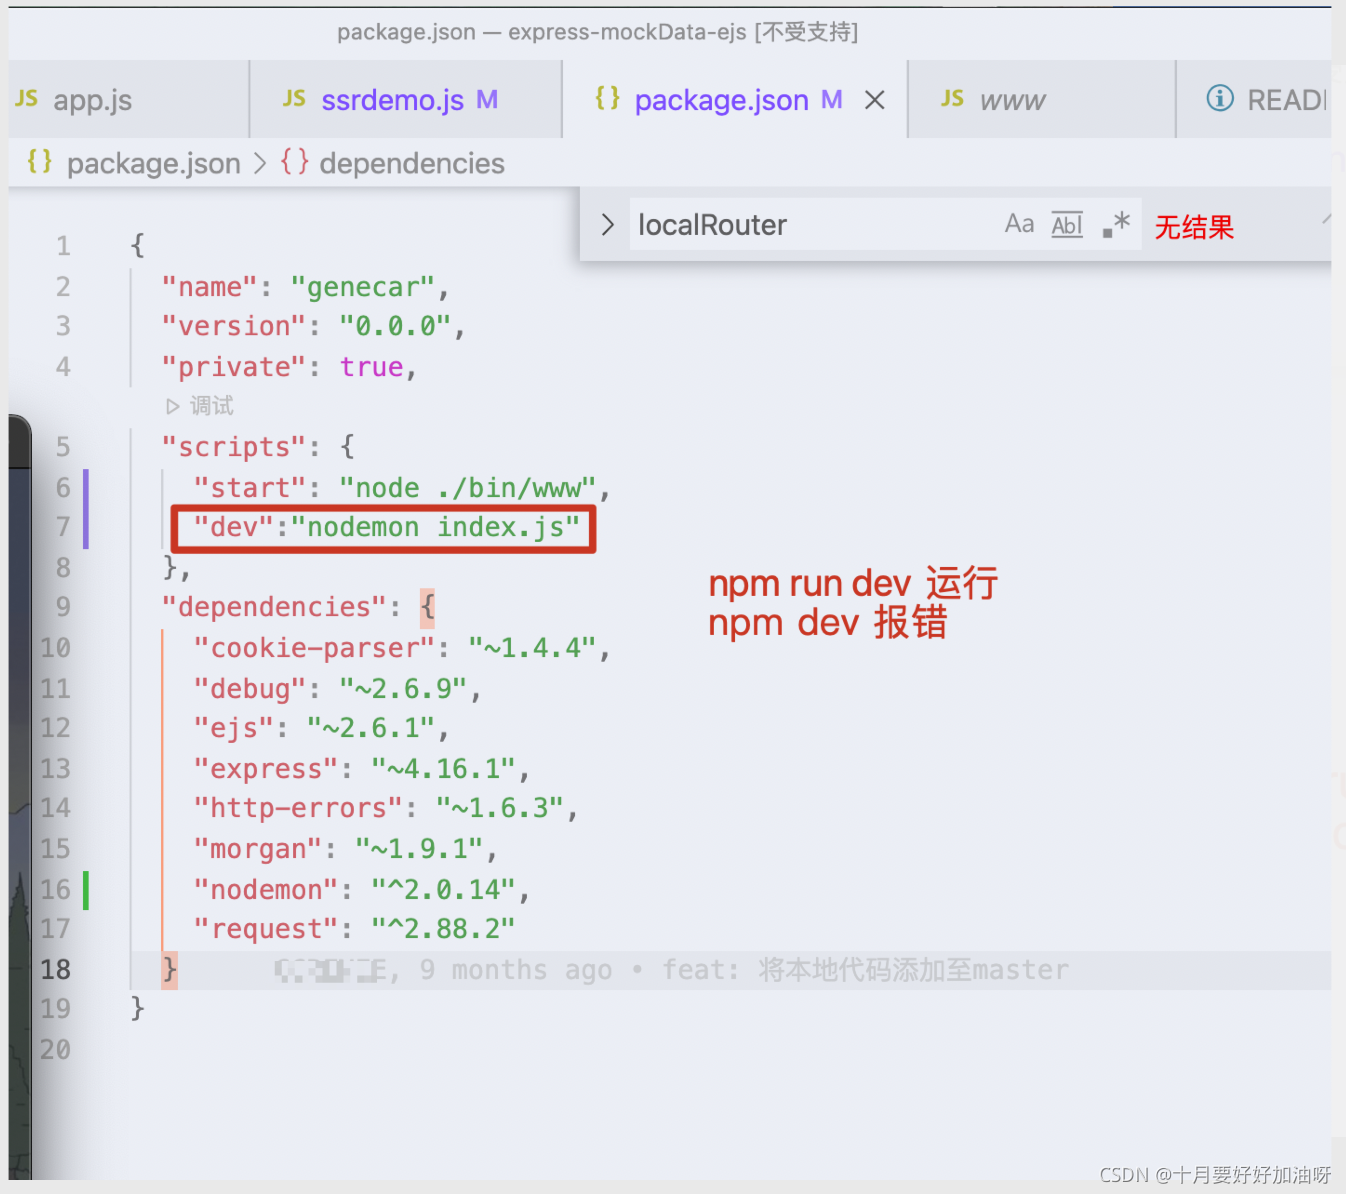Image resolution: width=1346 pixels, height=1194 pixels.
Task: Open the www file tab
Action: click(1041, 100)
